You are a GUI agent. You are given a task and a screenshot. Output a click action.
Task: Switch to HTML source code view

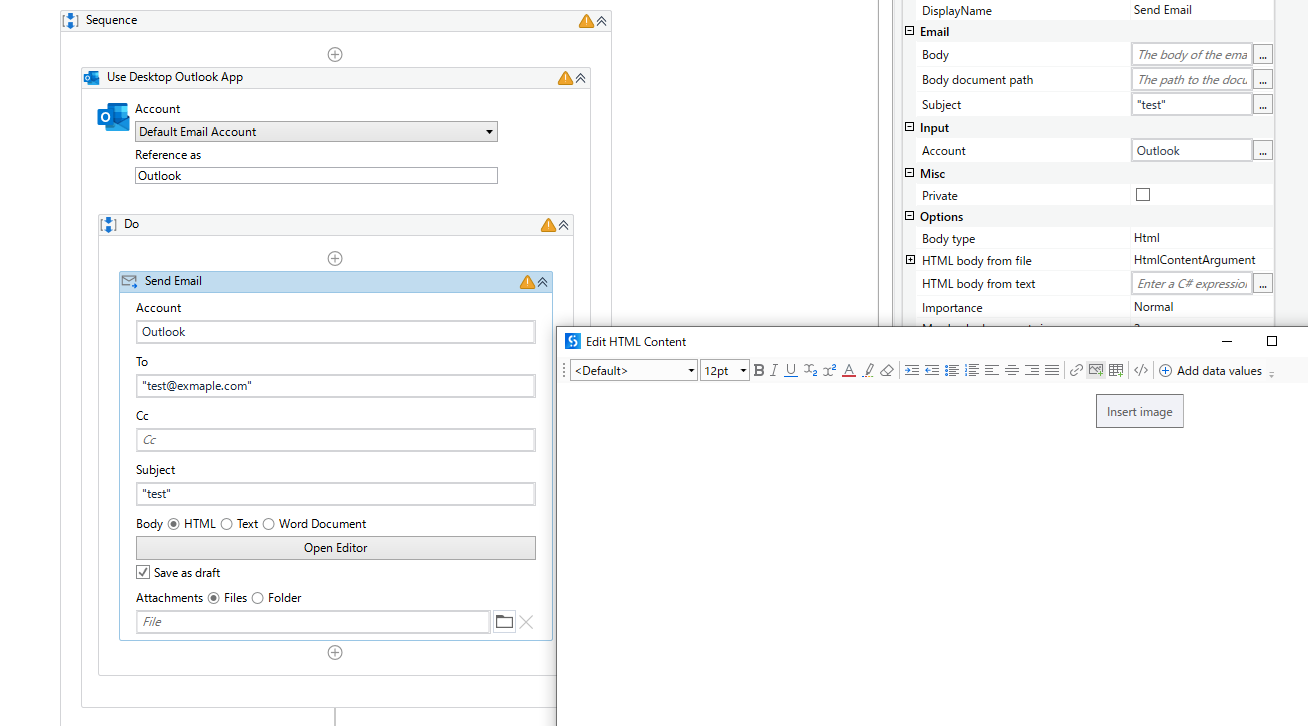coord(1140,370)
